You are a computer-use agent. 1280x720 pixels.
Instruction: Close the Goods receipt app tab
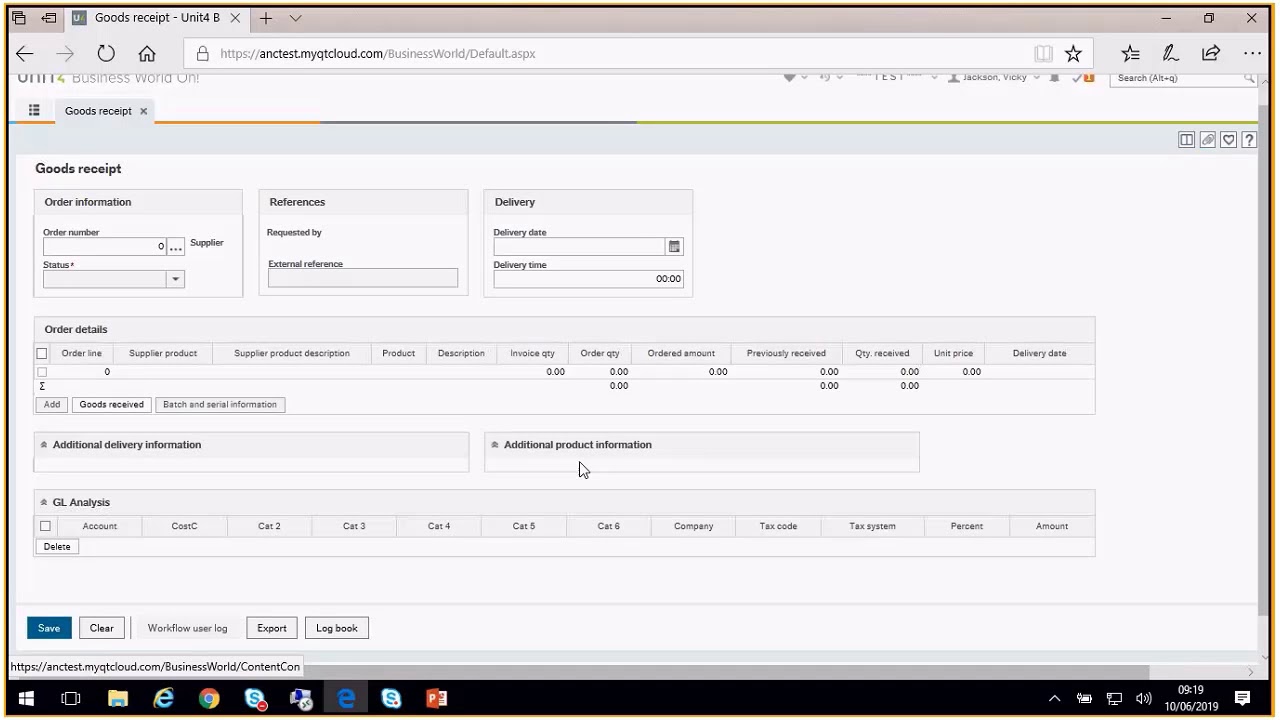pos(143,111)
